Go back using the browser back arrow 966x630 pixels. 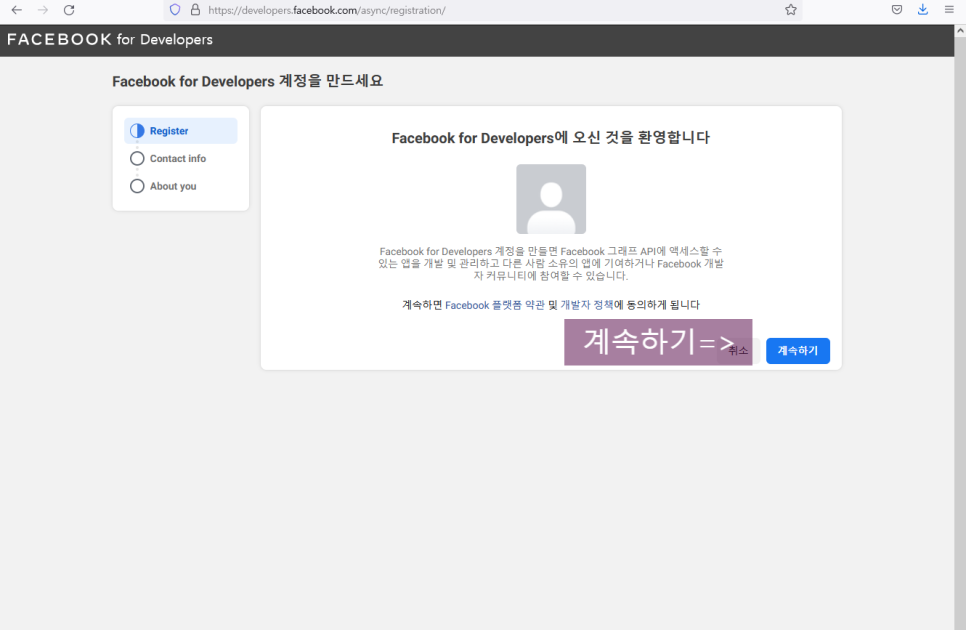click(17, 10)
